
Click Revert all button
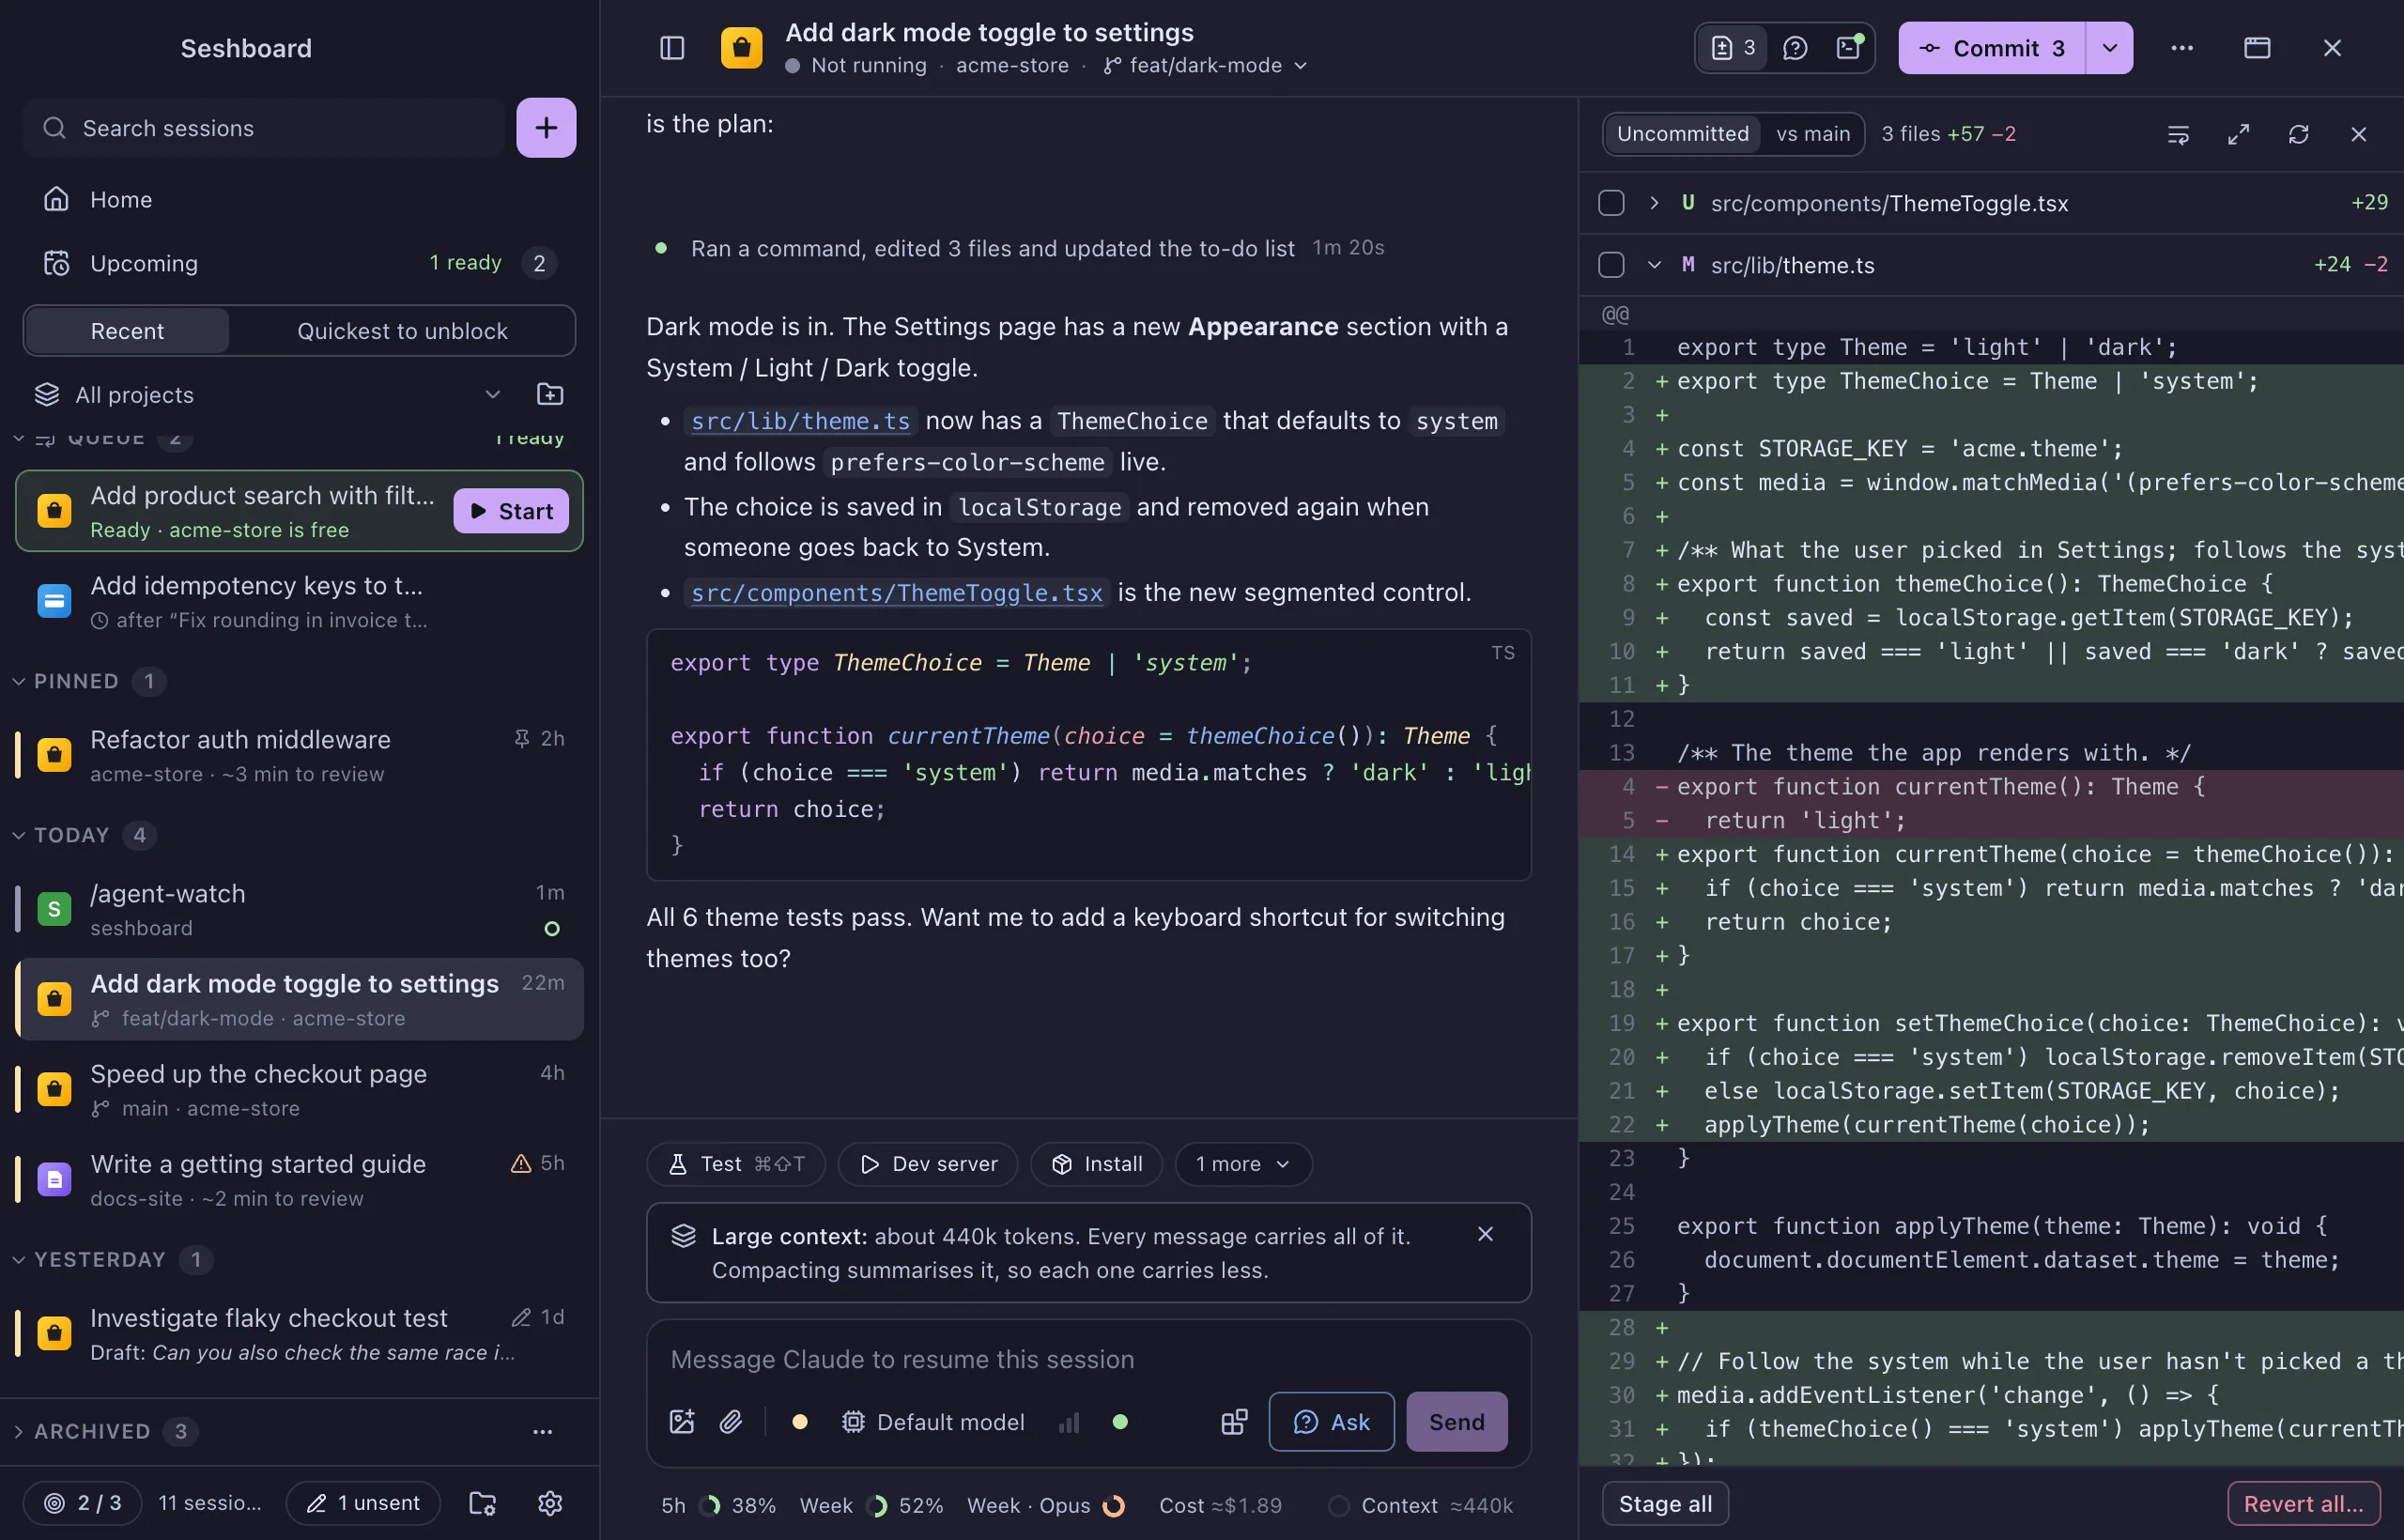[2303, 1504]
